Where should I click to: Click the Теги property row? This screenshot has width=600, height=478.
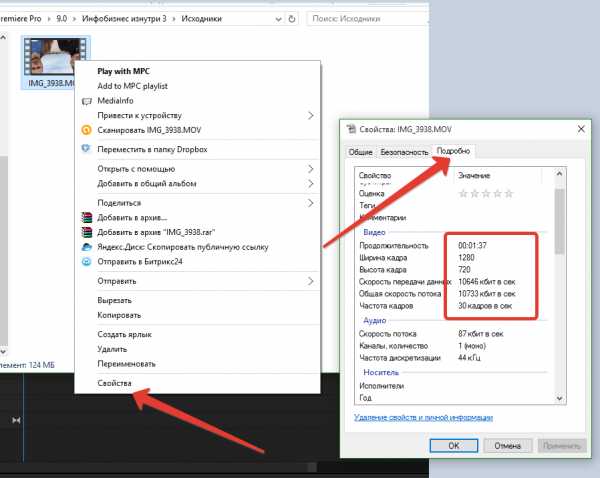(x=454, y=206)
